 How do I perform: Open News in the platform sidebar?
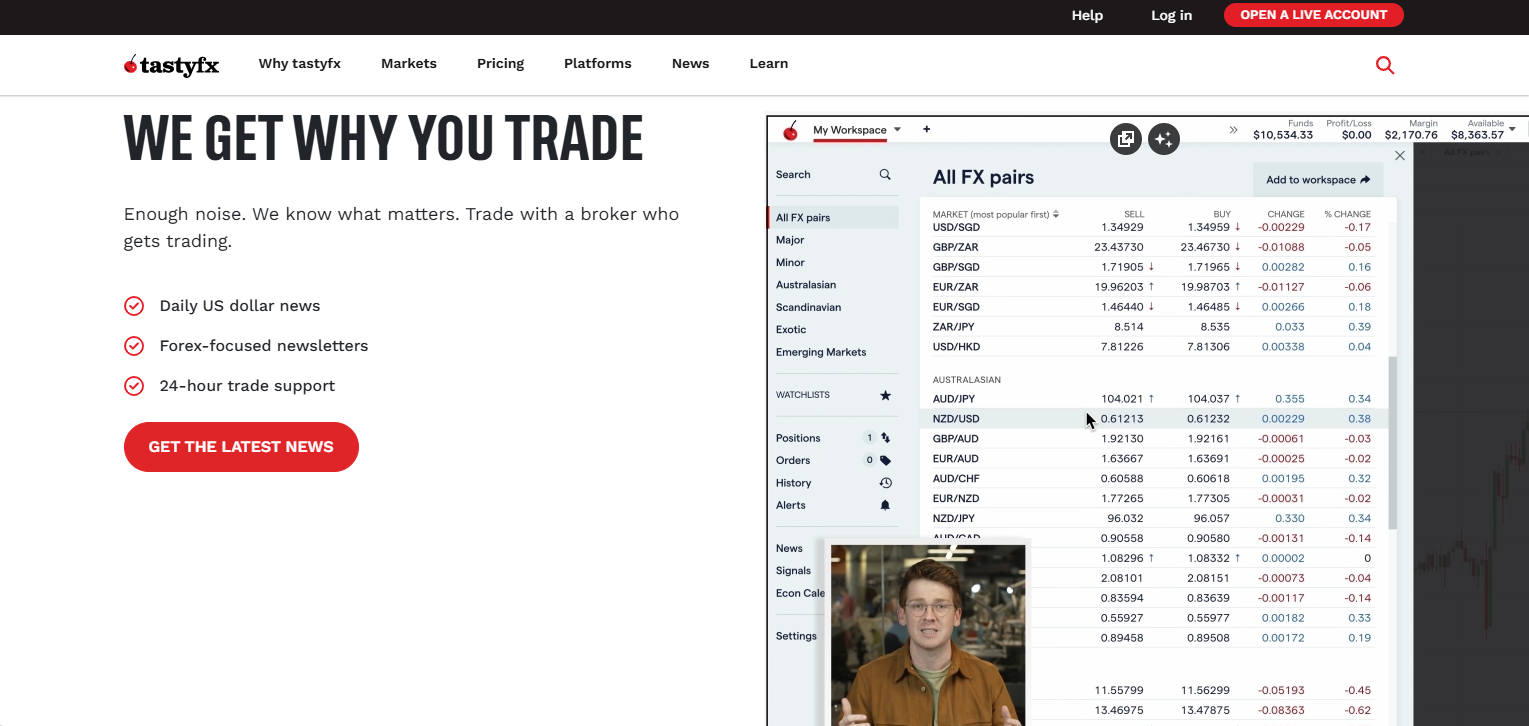[789, 548]
